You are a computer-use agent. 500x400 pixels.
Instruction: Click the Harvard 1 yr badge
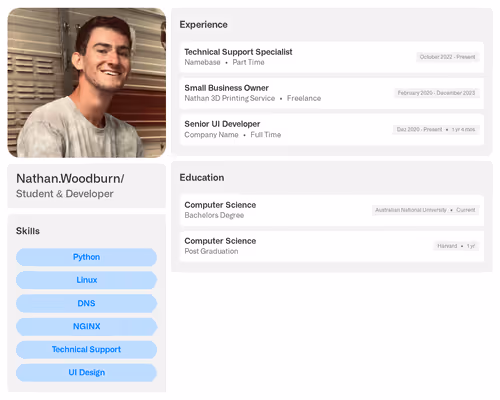456,246
